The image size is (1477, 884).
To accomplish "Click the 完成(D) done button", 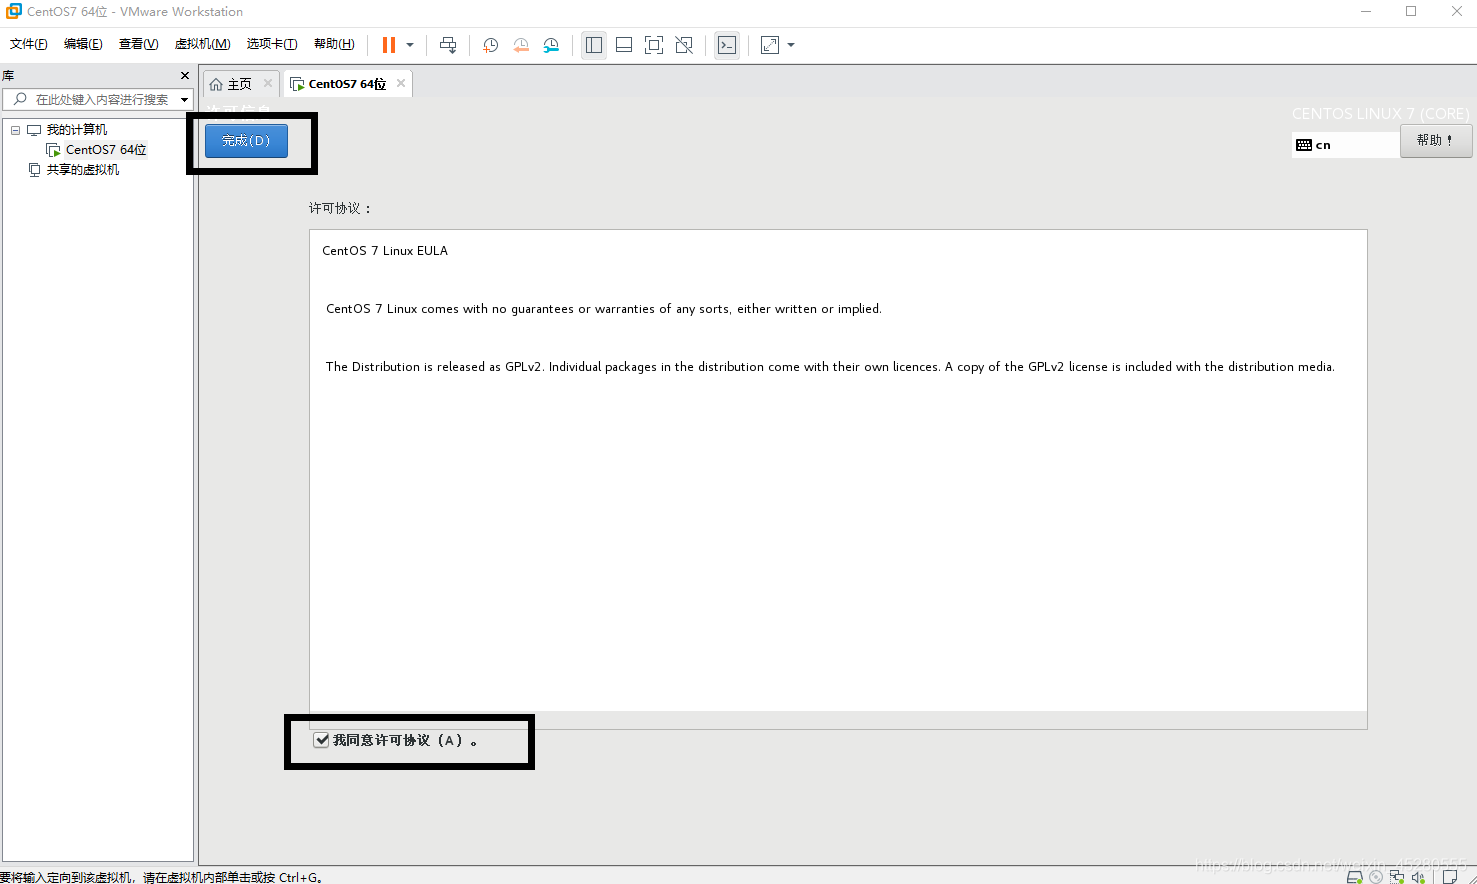I will pyautogui.click(x=246, y=141).
